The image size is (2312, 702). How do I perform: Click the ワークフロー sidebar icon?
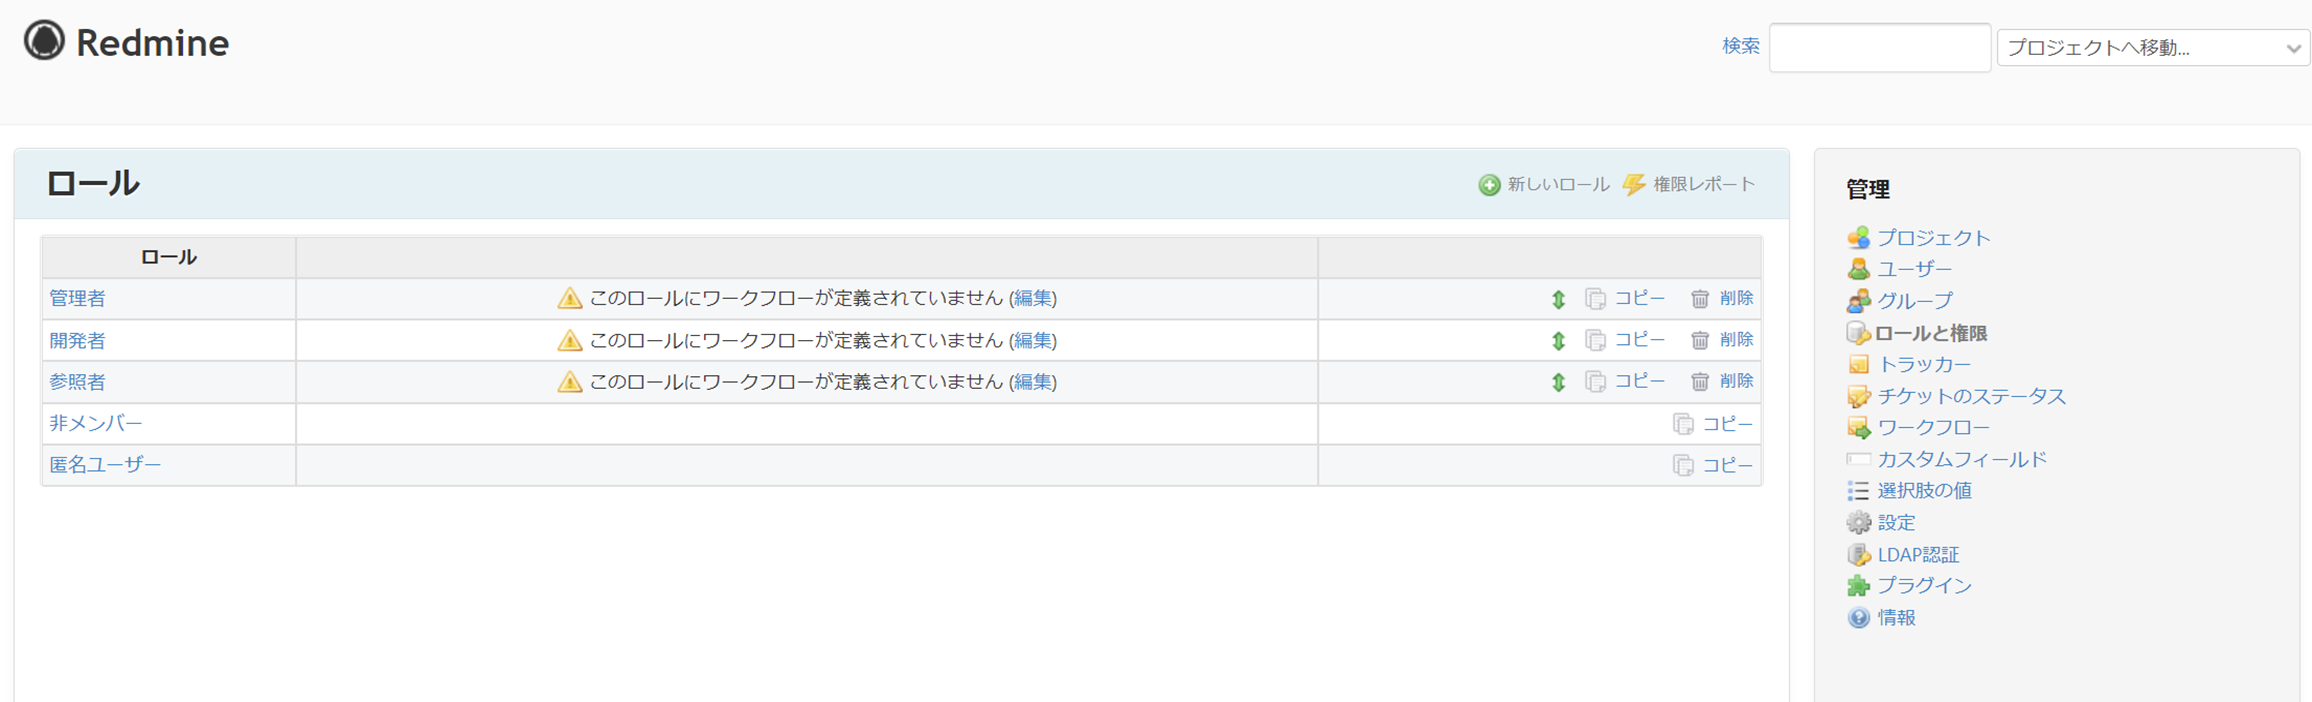click(x=1858, y=428)
